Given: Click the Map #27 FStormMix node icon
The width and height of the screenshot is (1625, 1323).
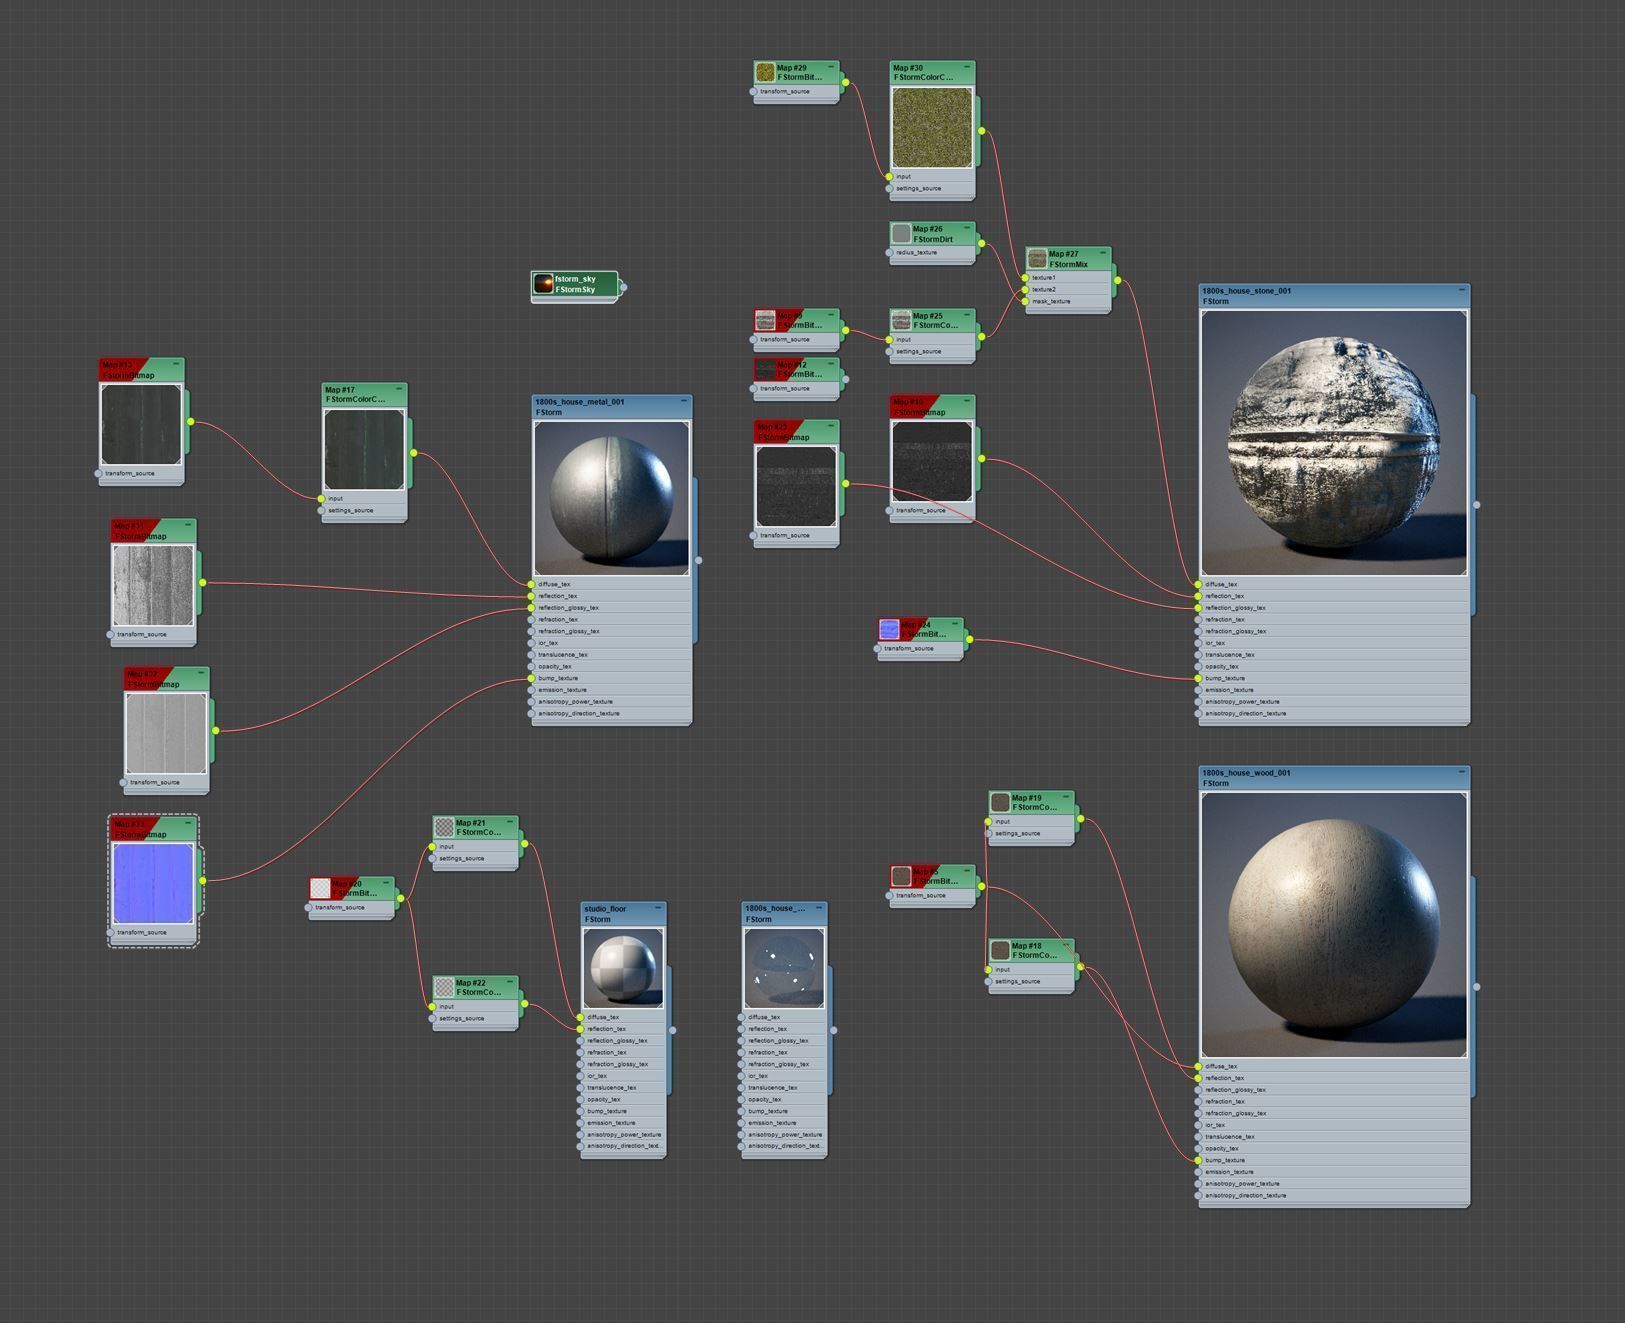Looking at the screenshot, I should tap(1037, 259).
